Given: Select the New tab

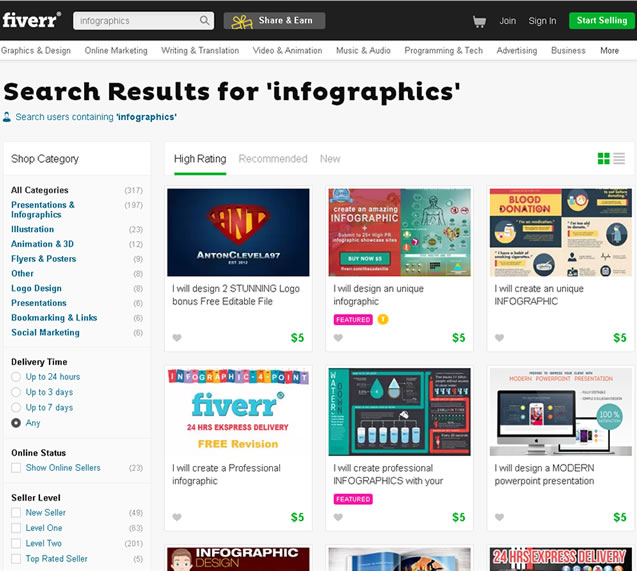Looking at the screenshot, I should click(x=330, y=159).
